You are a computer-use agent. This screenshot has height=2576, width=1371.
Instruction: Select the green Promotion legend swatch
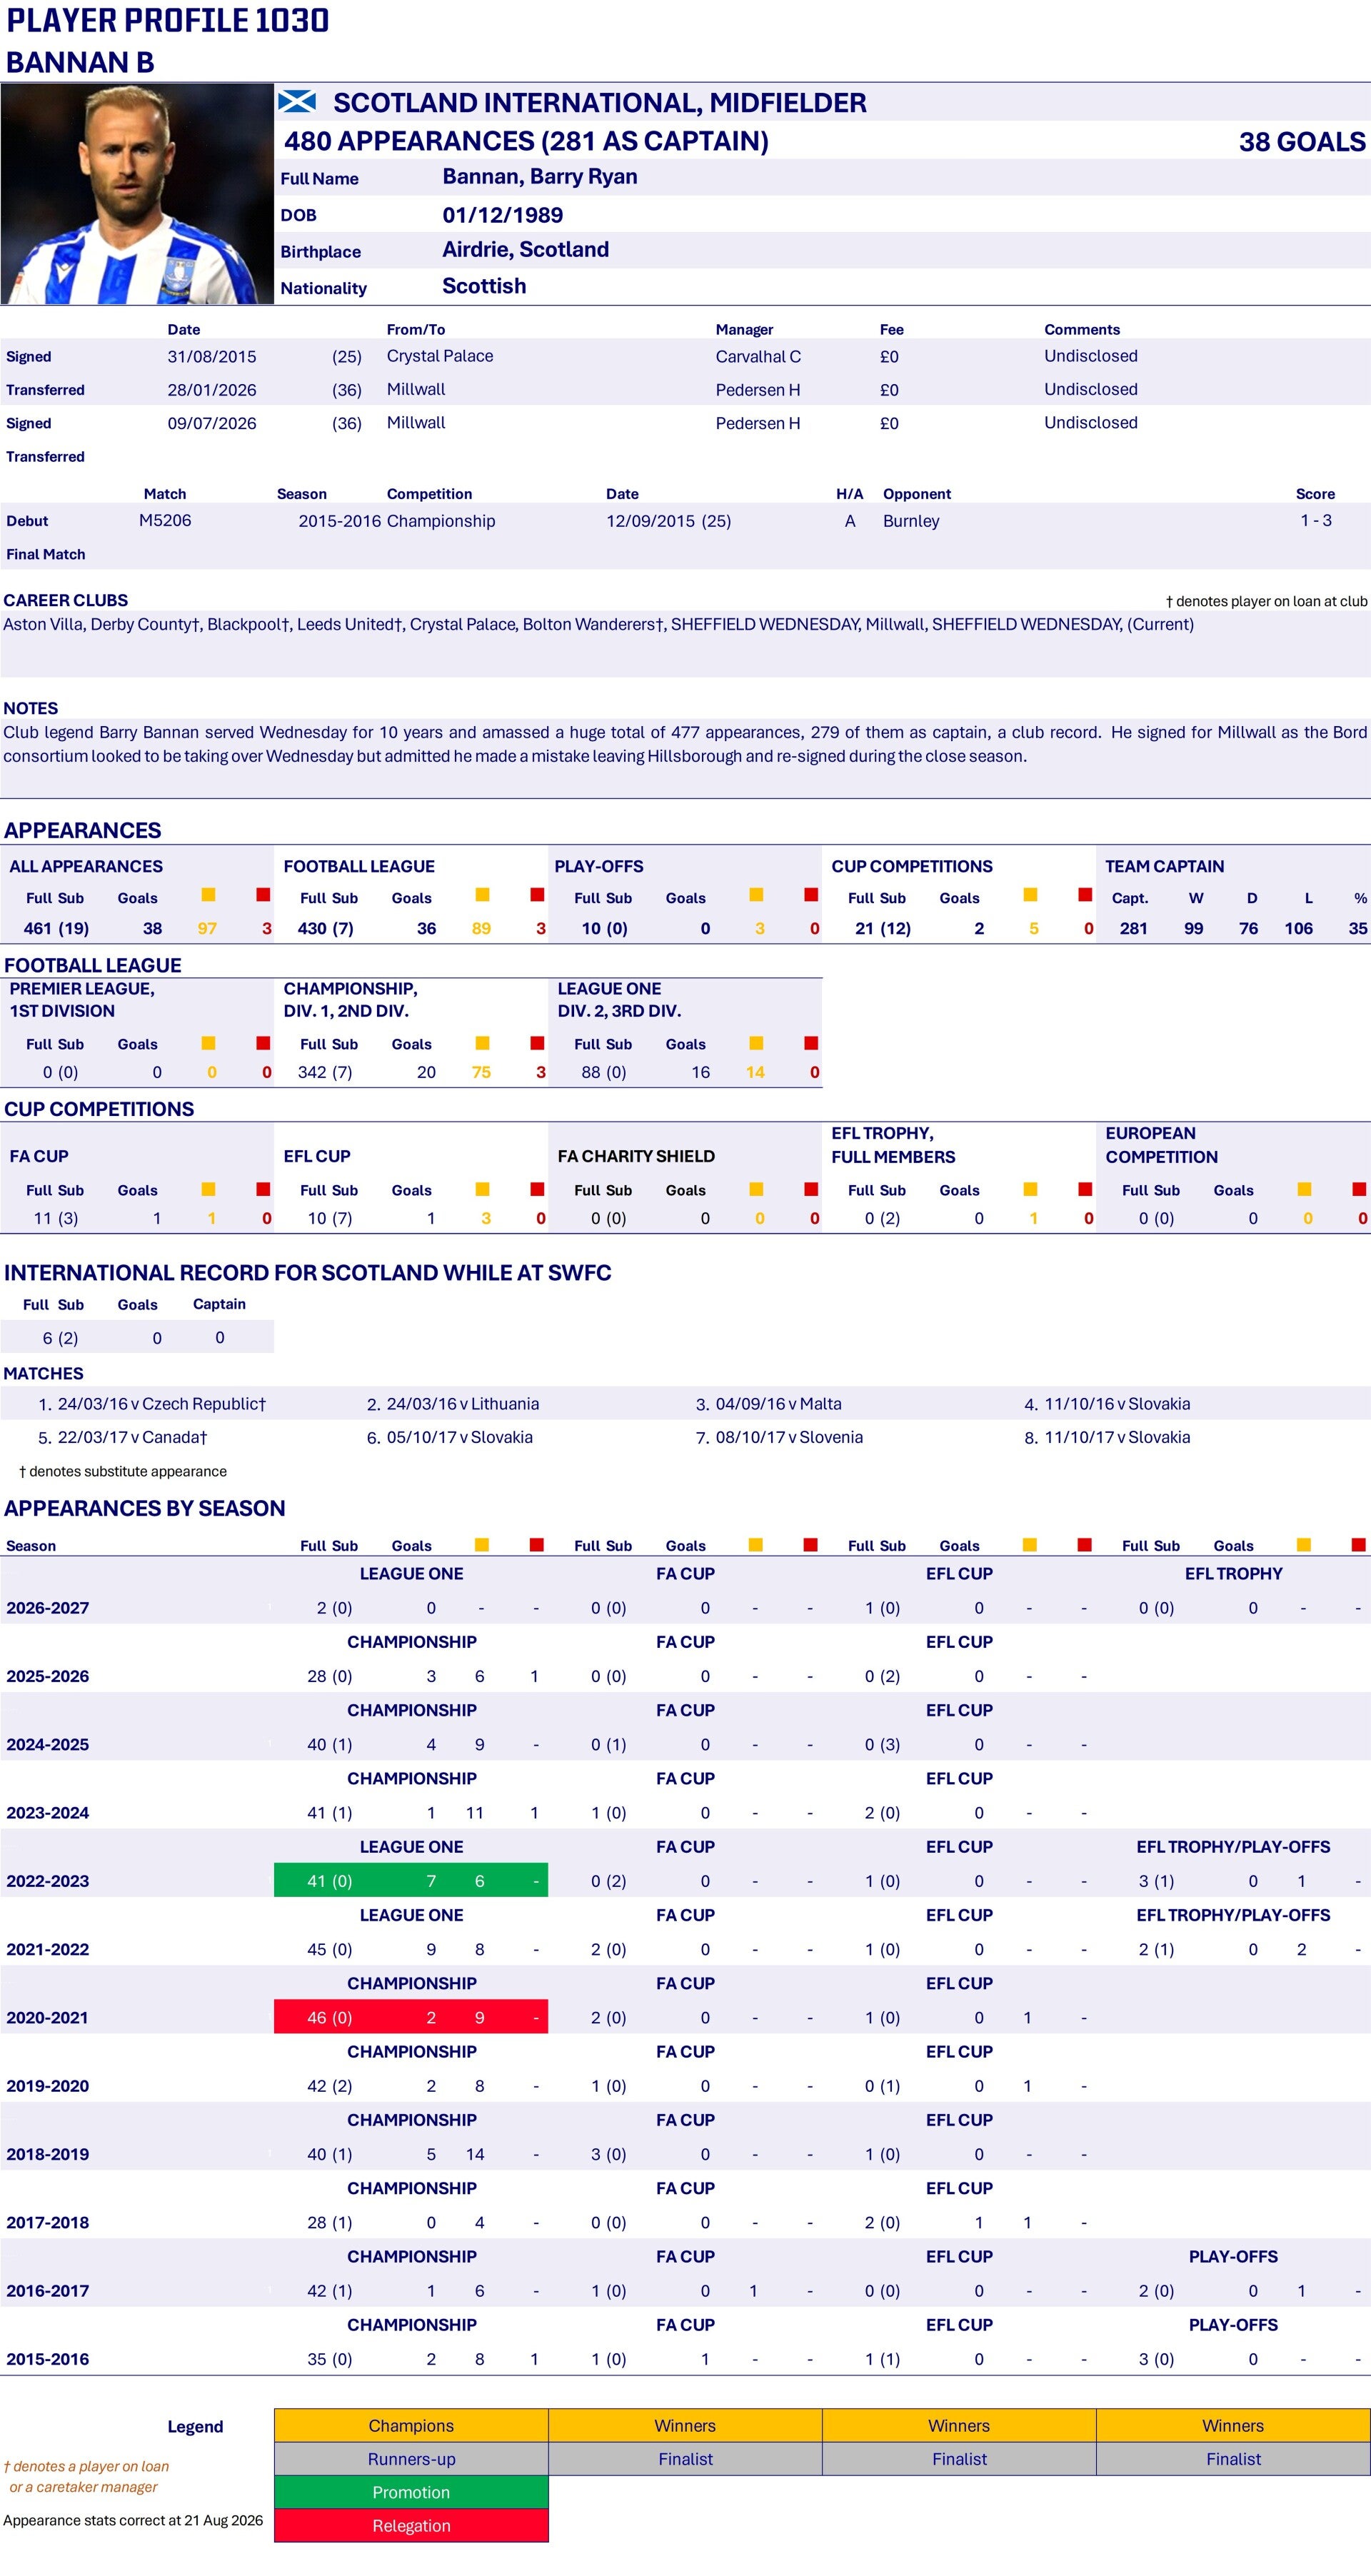411,2492
